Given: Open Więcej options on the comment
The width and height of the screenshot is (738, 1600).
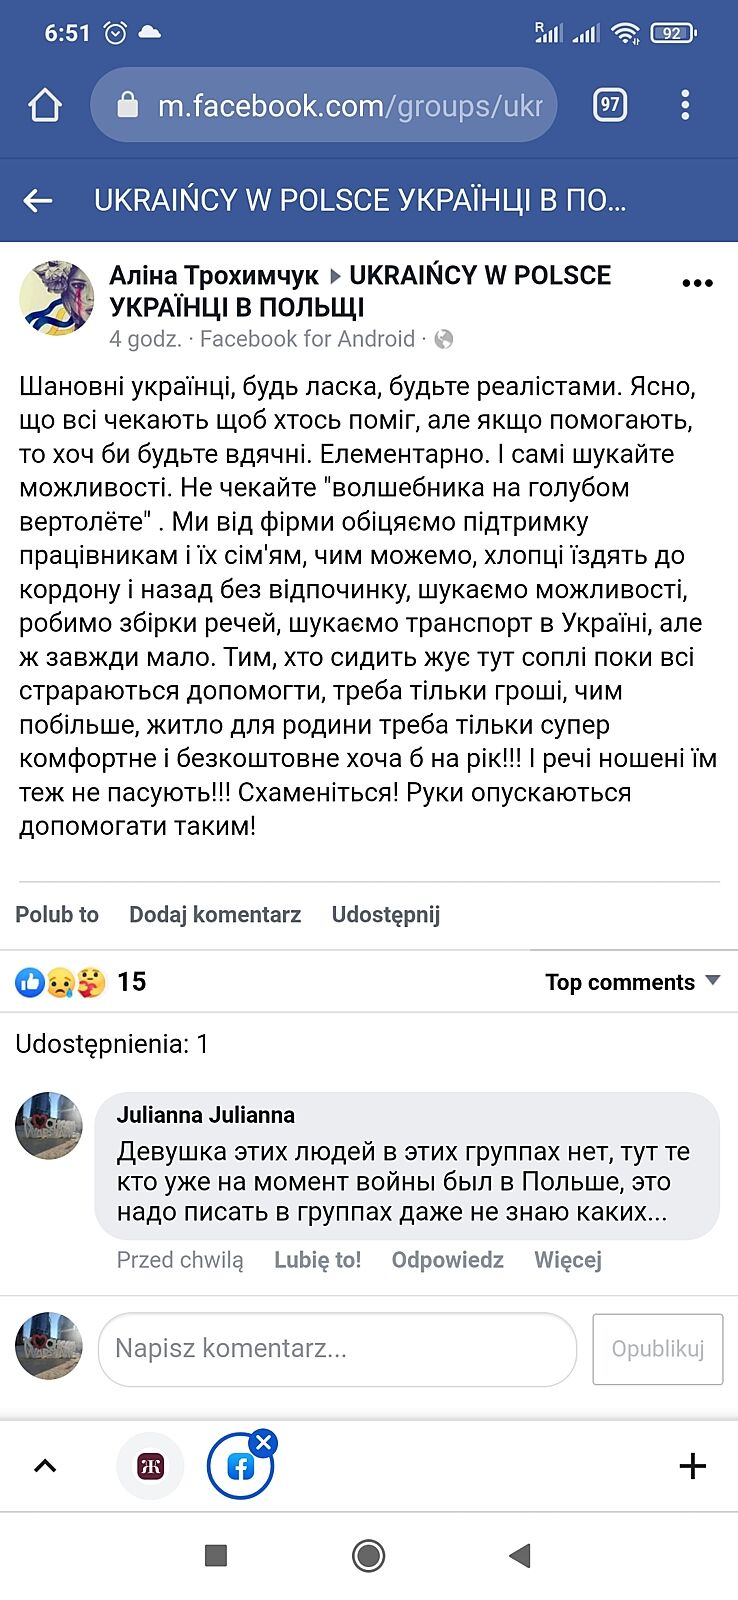Looking at the screenshot, I should 568,1260.
